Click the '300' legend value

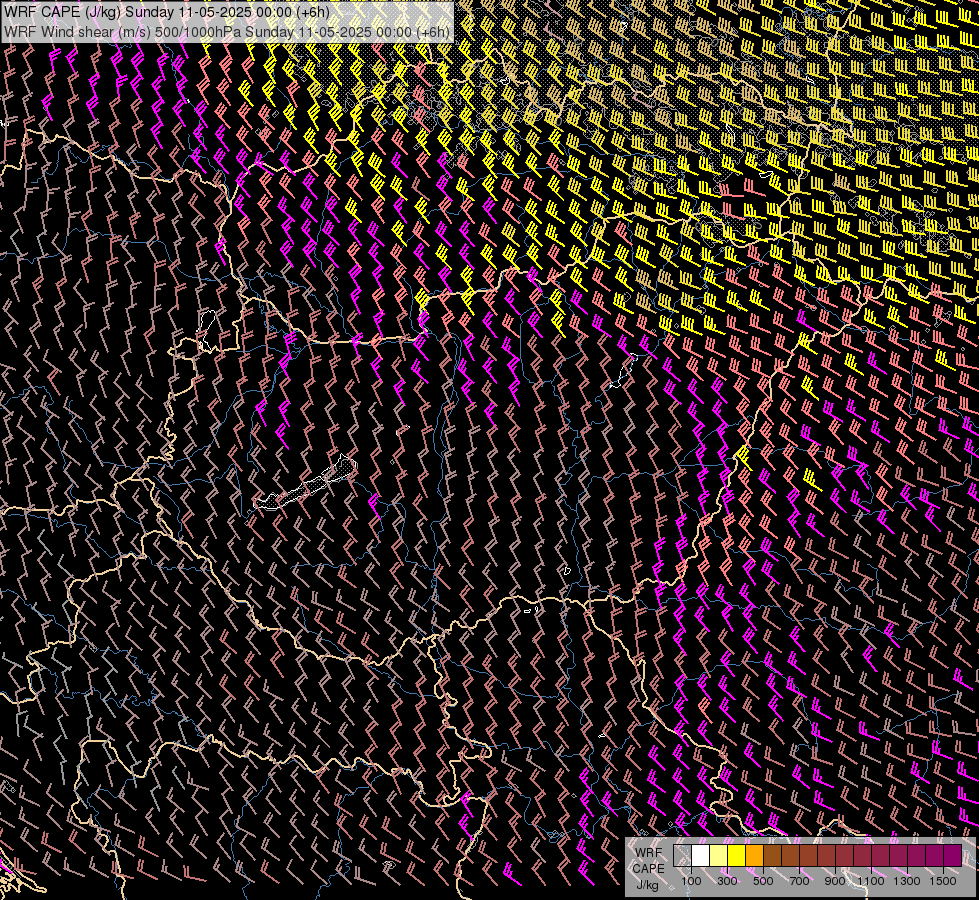(x=727, y=881)
